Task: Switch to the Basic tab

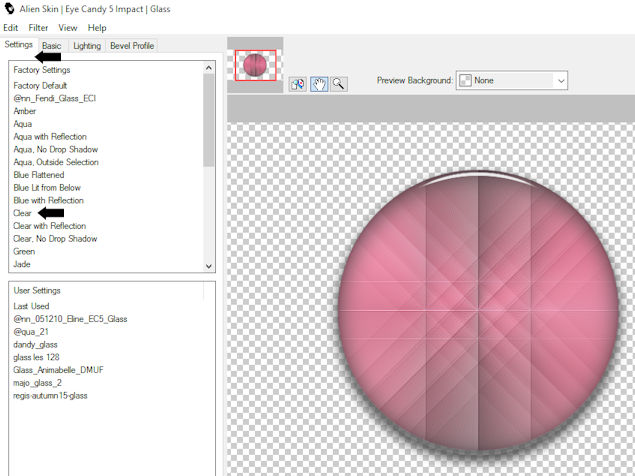Action: click(52, 46)
